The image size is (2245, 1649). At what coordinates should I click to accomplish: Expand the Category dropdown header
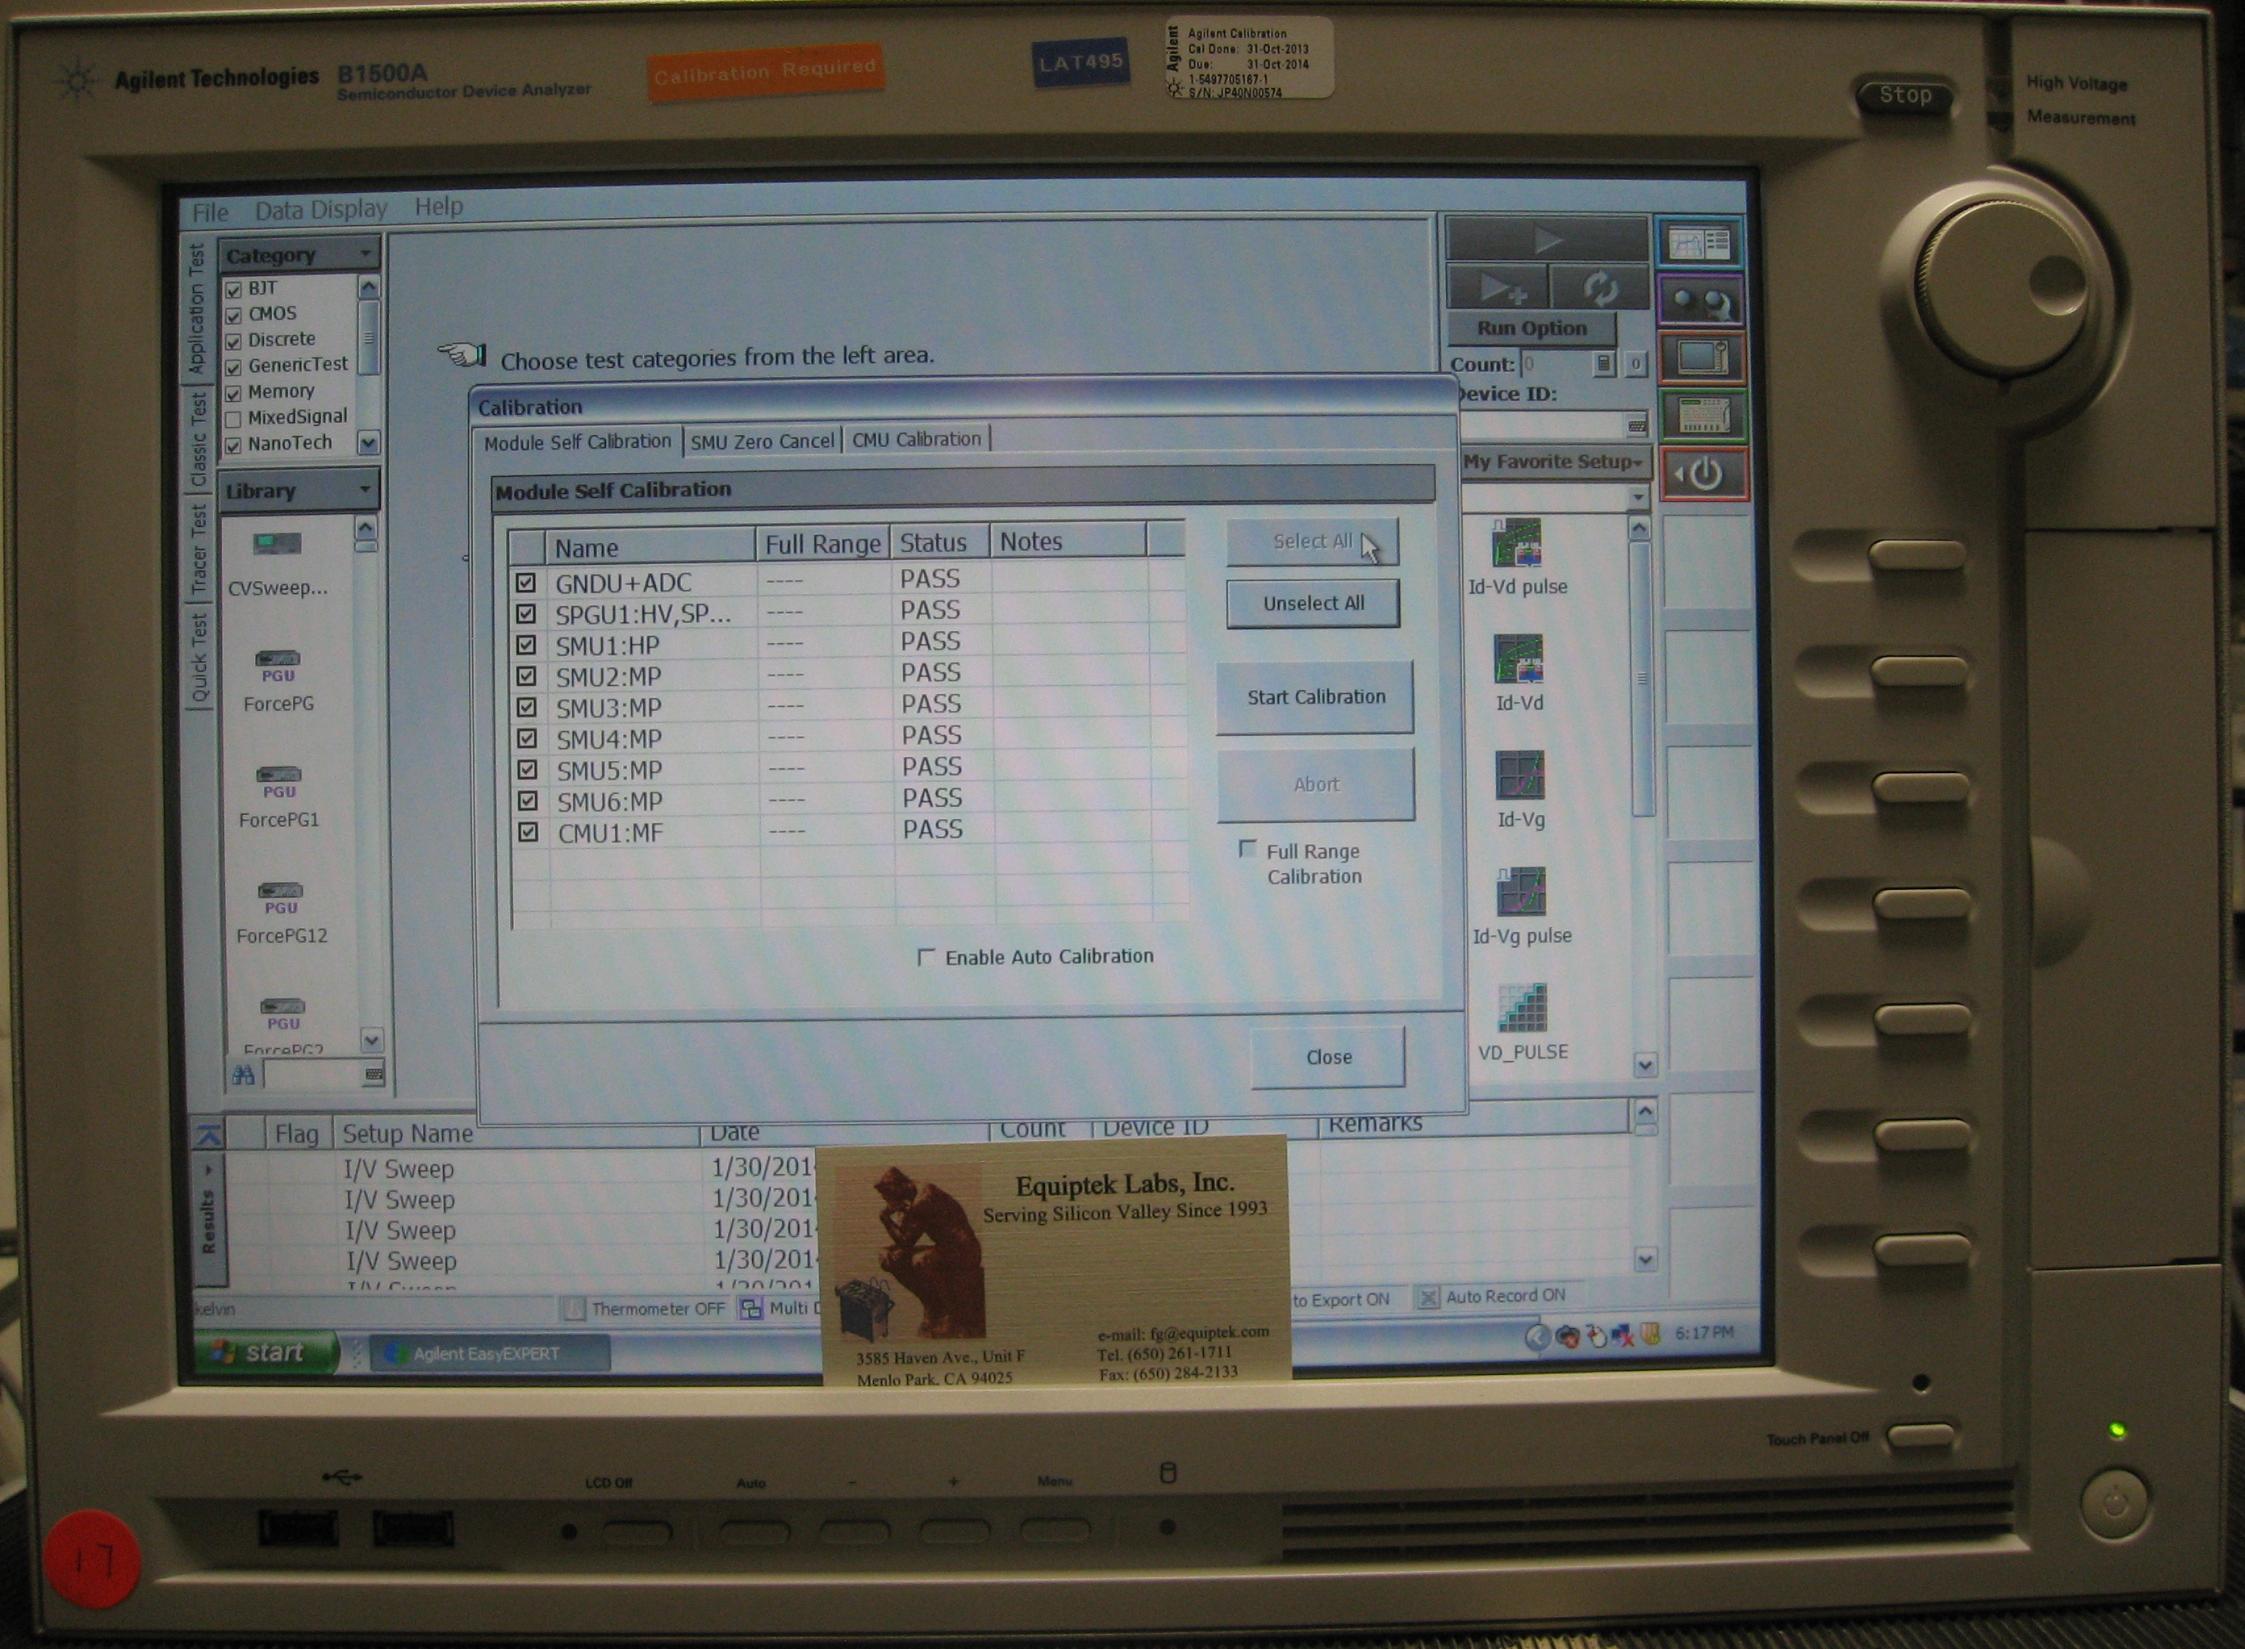tap(298, 255)
